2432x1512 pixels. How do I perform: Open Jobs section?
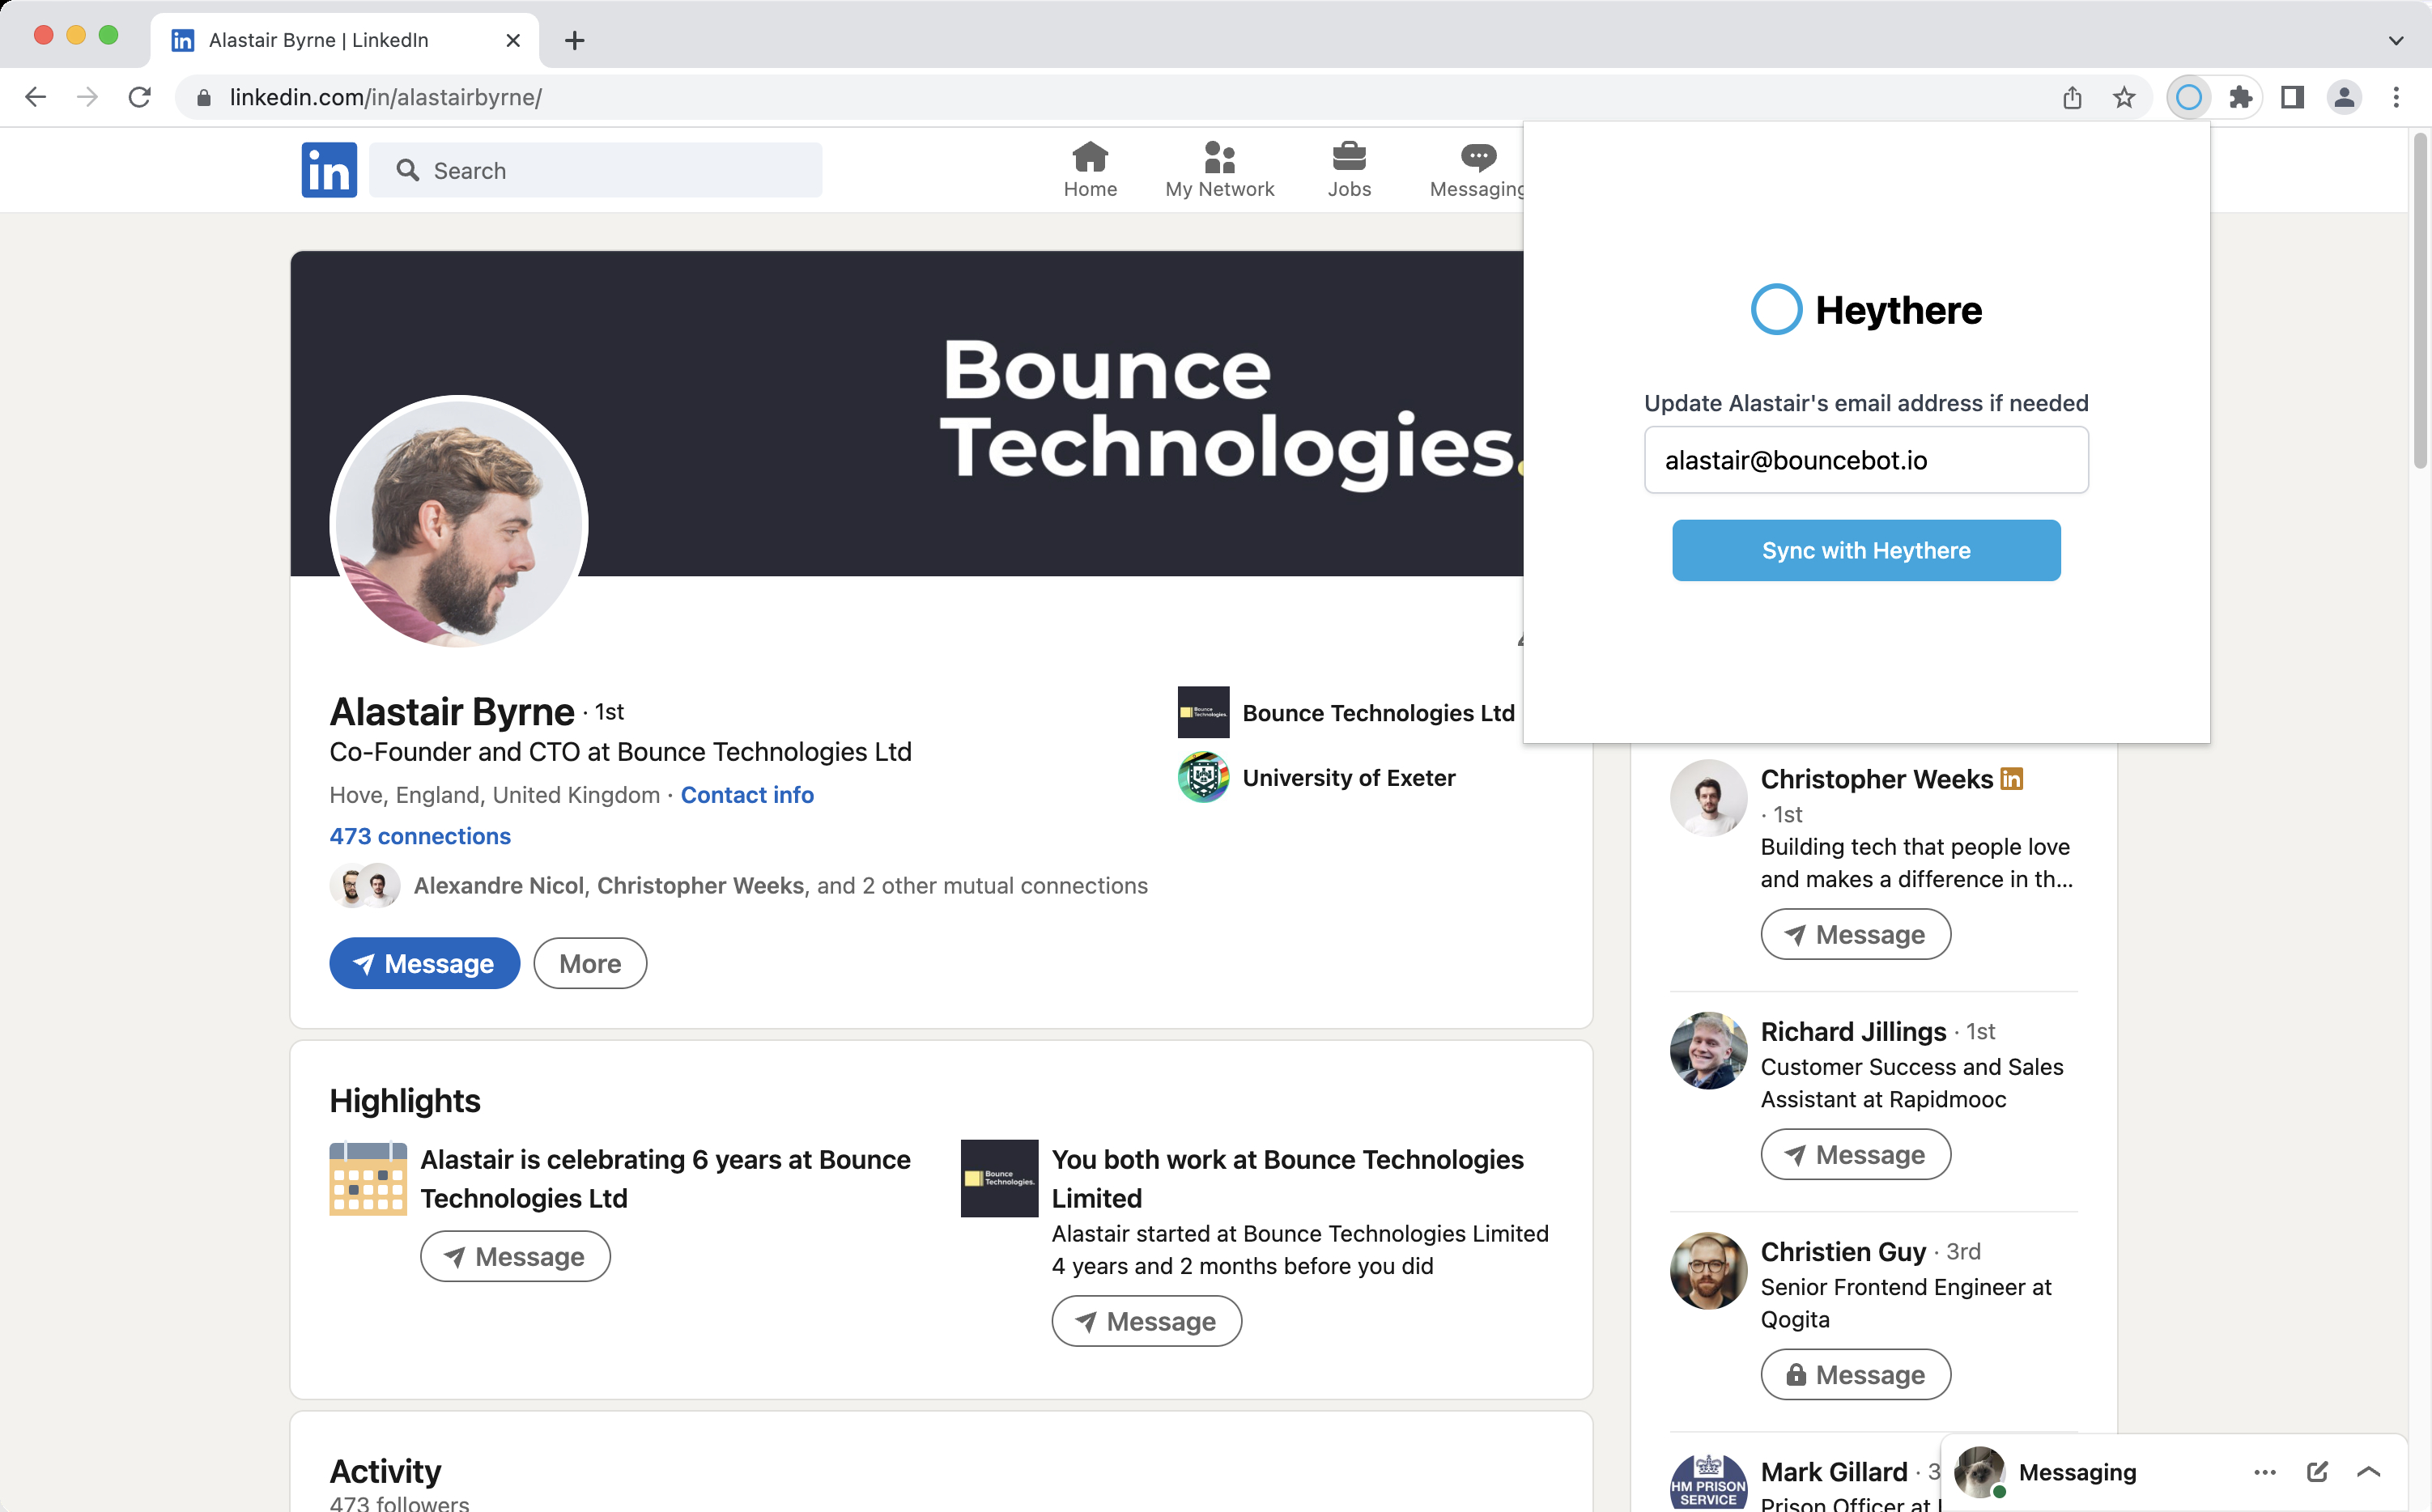click(x=1349, y=170)
